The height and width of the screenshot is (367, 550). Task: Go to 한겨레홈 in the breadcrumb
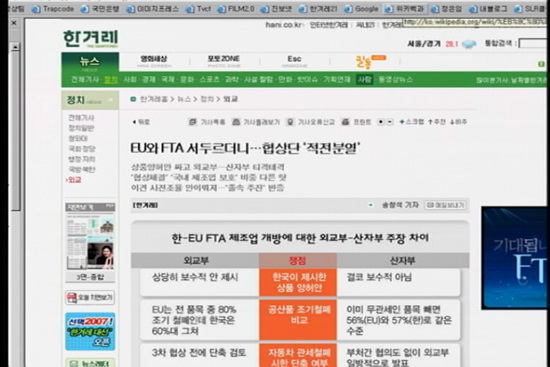(154, 99)
